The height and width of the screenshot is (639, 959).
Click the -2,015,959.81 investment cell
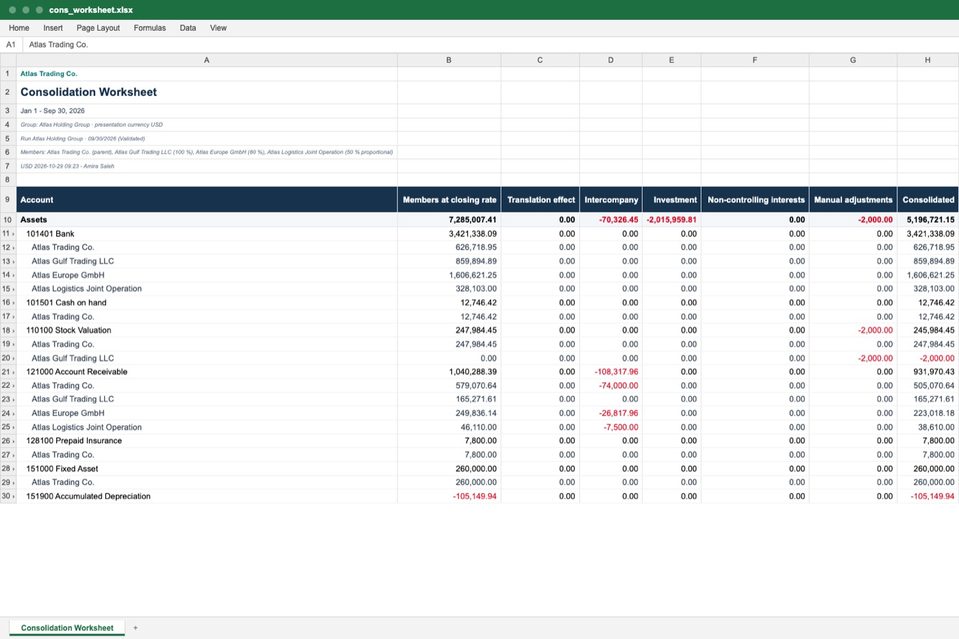672,220
